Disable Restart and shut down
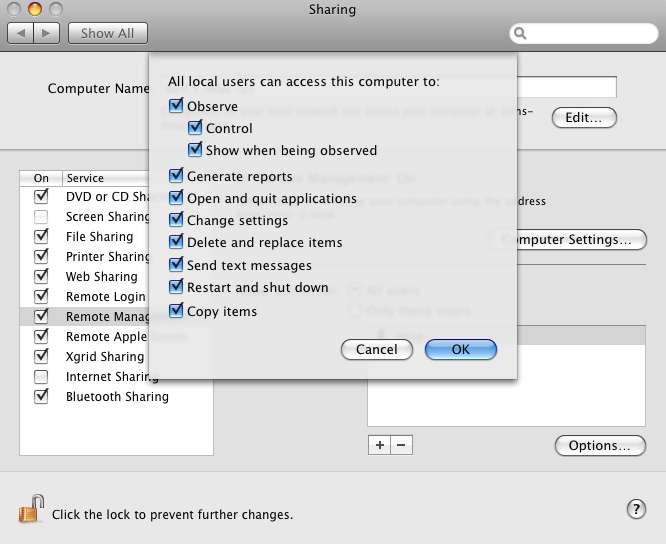This screenshot has width=666, height=544. click(x=176, y=286)
